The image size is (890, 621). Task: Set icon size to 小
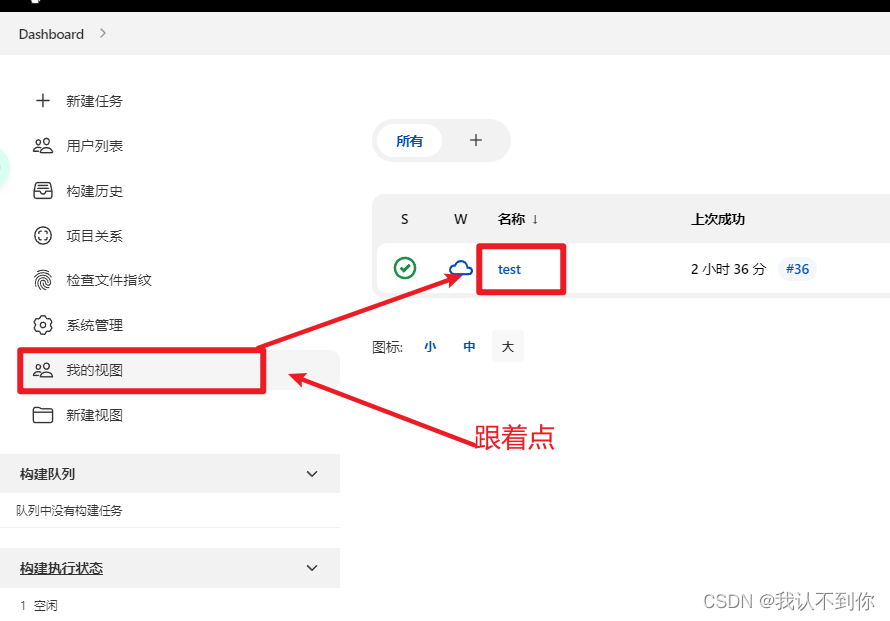pos(430,346)
